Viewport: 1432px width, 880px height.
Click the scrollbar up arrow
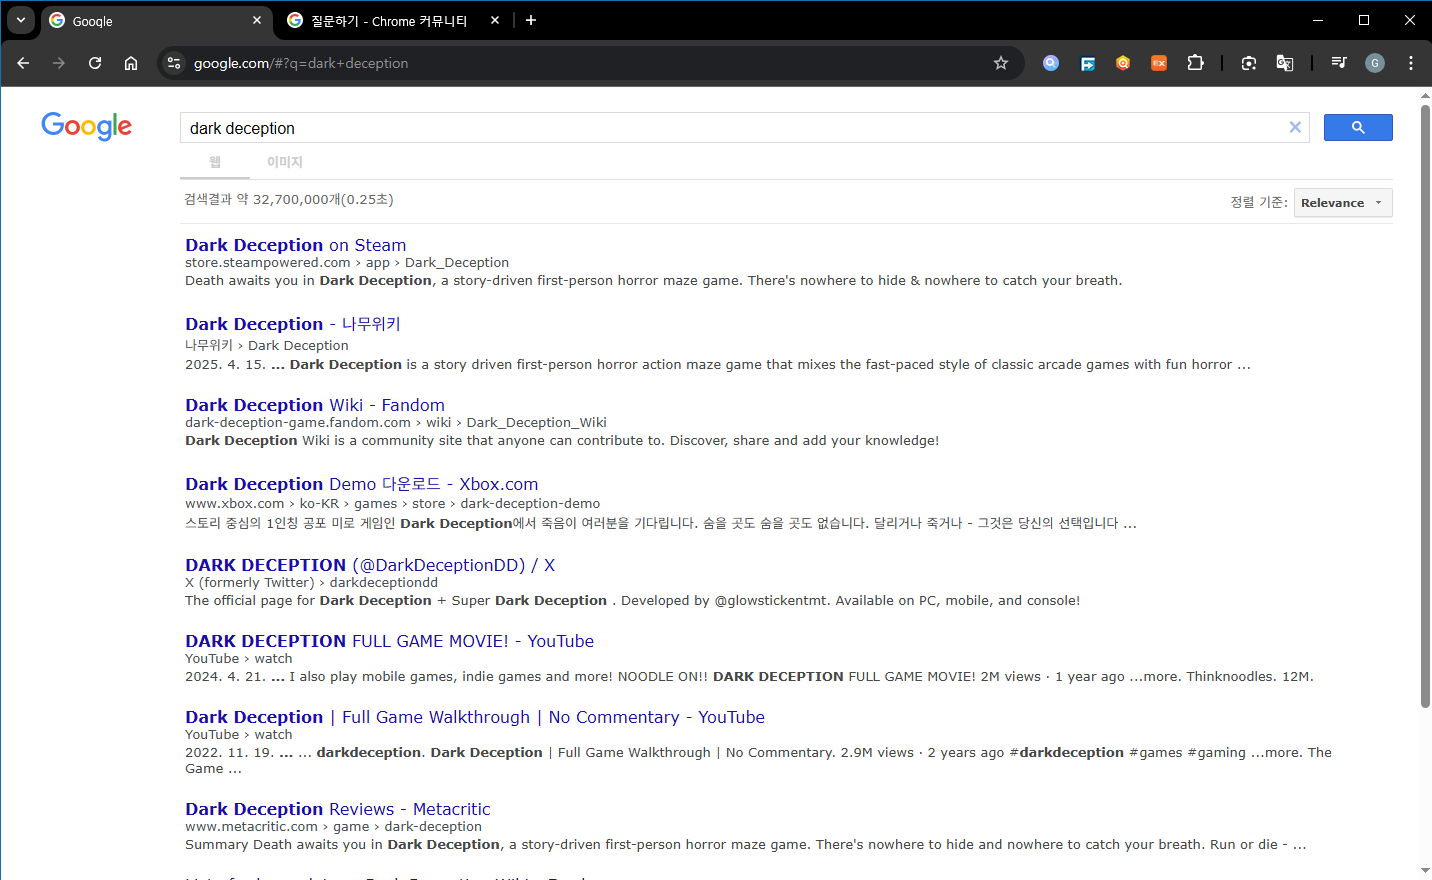pyautogui.click(x=1425, y=95)
